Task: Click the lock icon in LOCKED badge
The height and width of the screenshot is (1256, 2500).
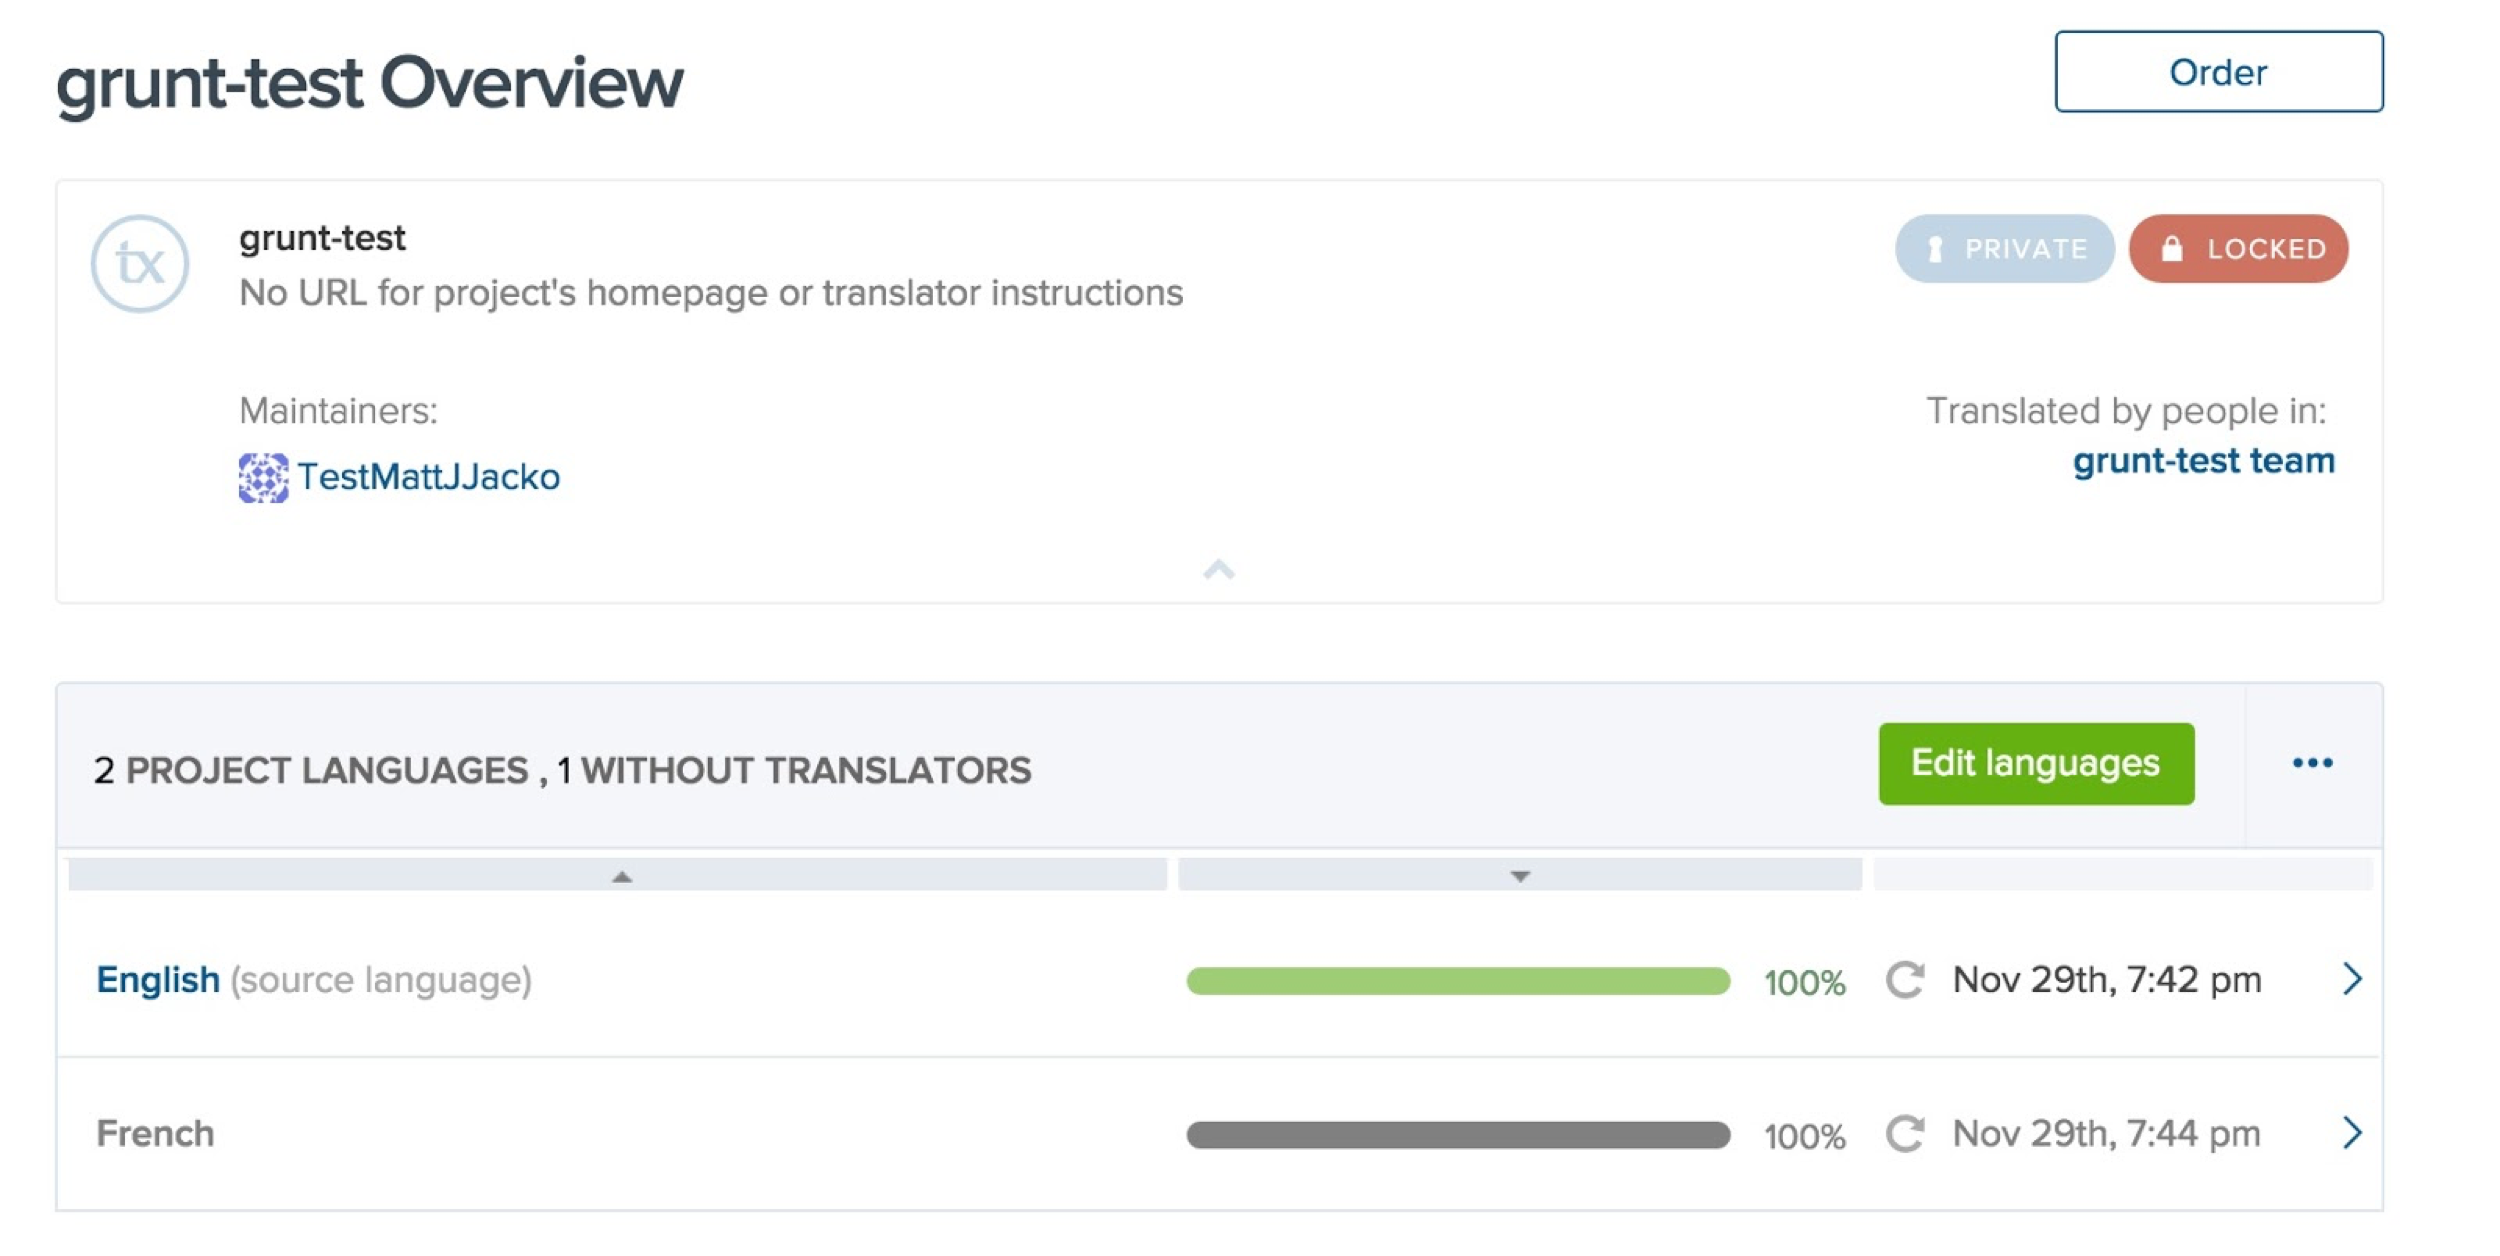Action: (2172, 249)
